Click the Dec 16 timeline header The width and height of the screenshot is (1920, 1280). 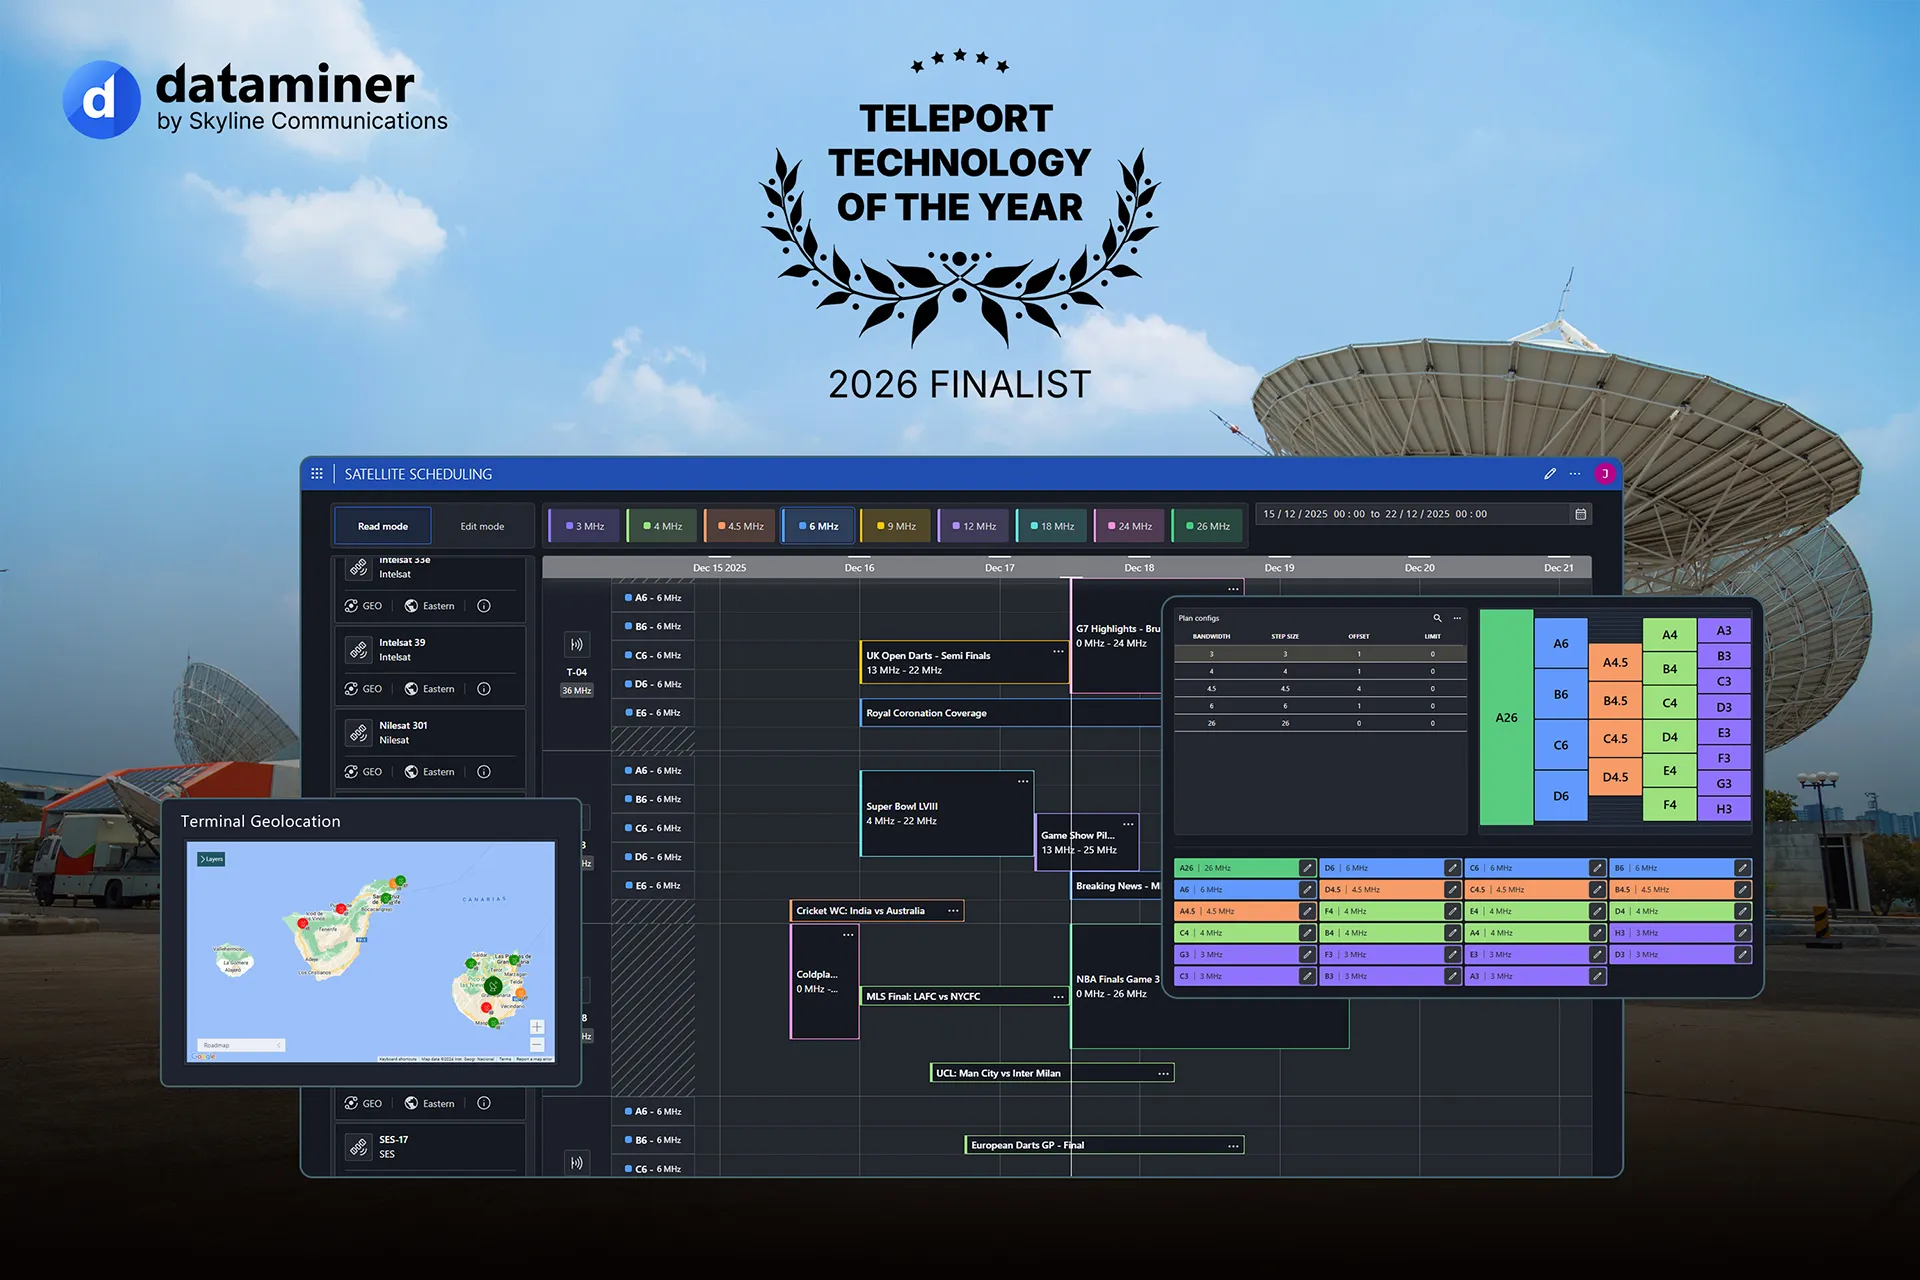(x=859, y=568)
